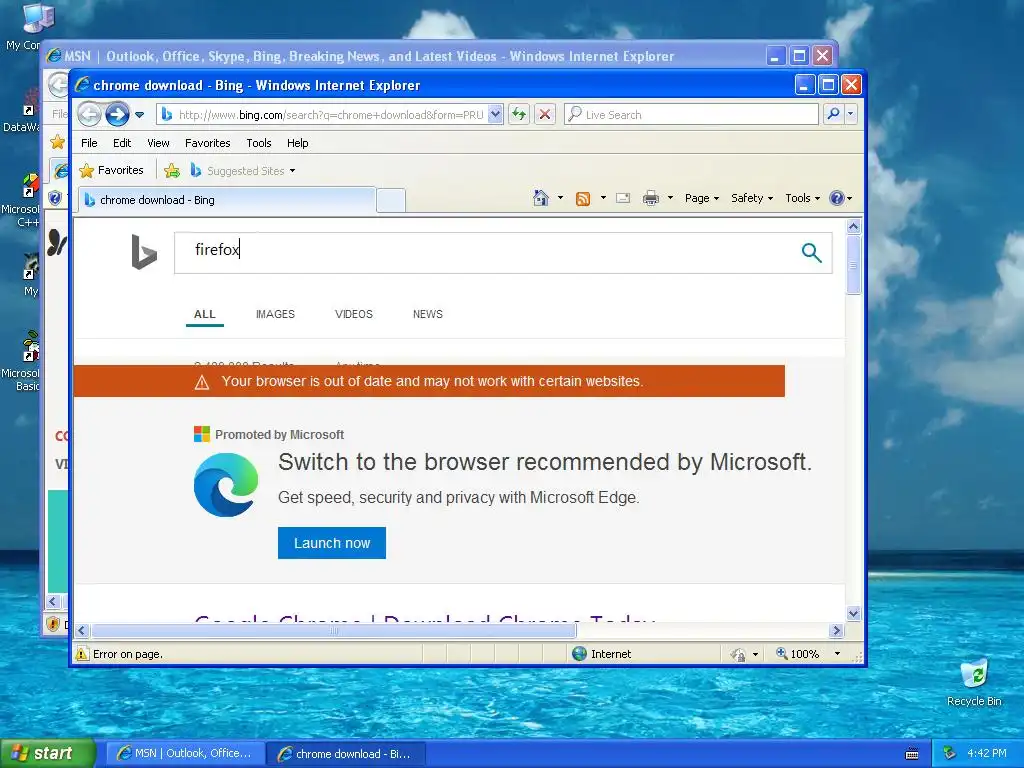1024x768 pixels.
Task: Click the horizontal scrollbar thumb
Action: (x=334, y=631)
